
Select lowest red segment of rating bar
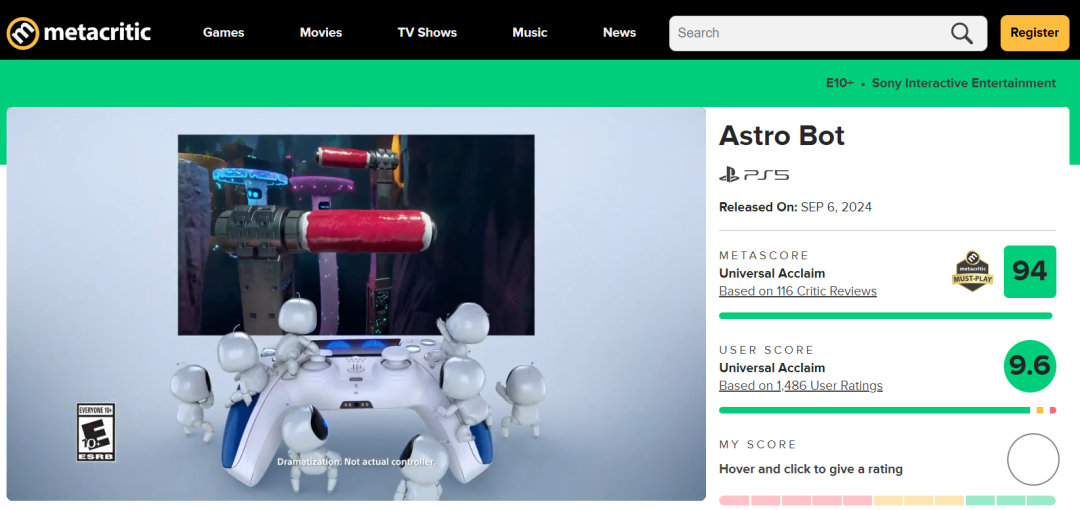point(734,500)
